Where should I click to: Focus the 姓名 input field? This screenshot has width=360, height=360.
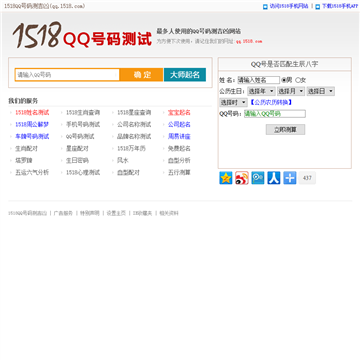click(259, 80)
